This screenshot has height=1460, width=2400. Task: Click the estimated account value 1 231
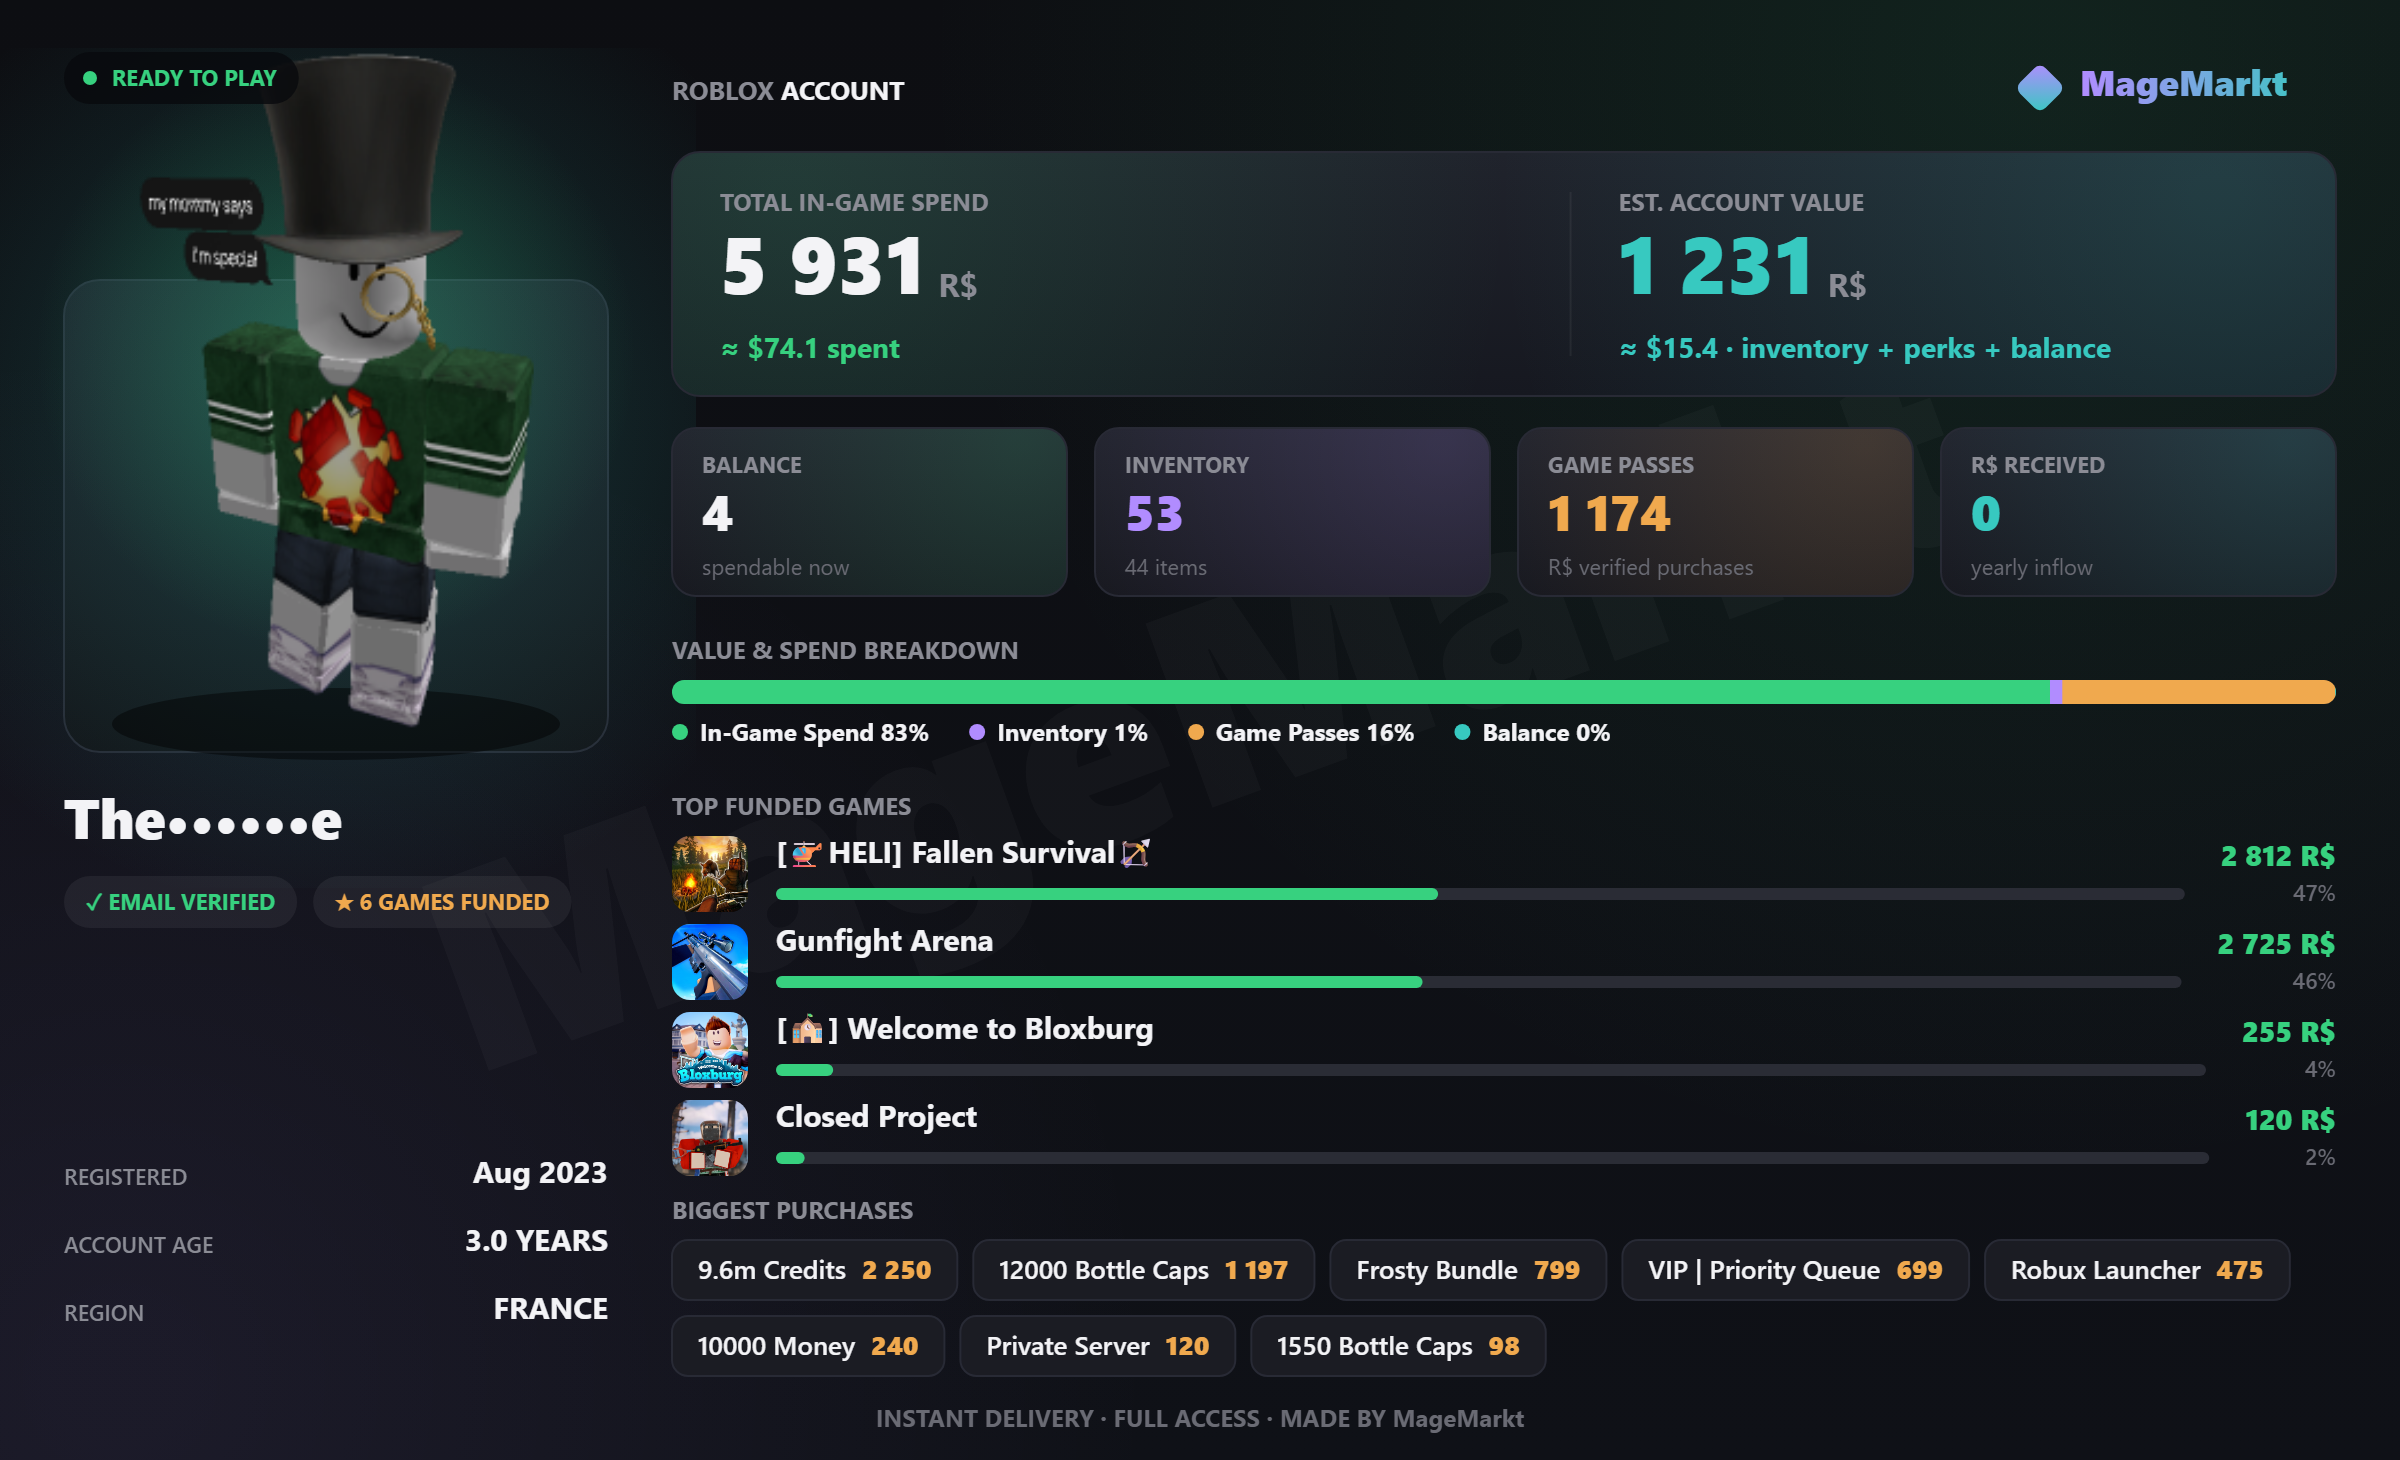[x=1716, y=267]
